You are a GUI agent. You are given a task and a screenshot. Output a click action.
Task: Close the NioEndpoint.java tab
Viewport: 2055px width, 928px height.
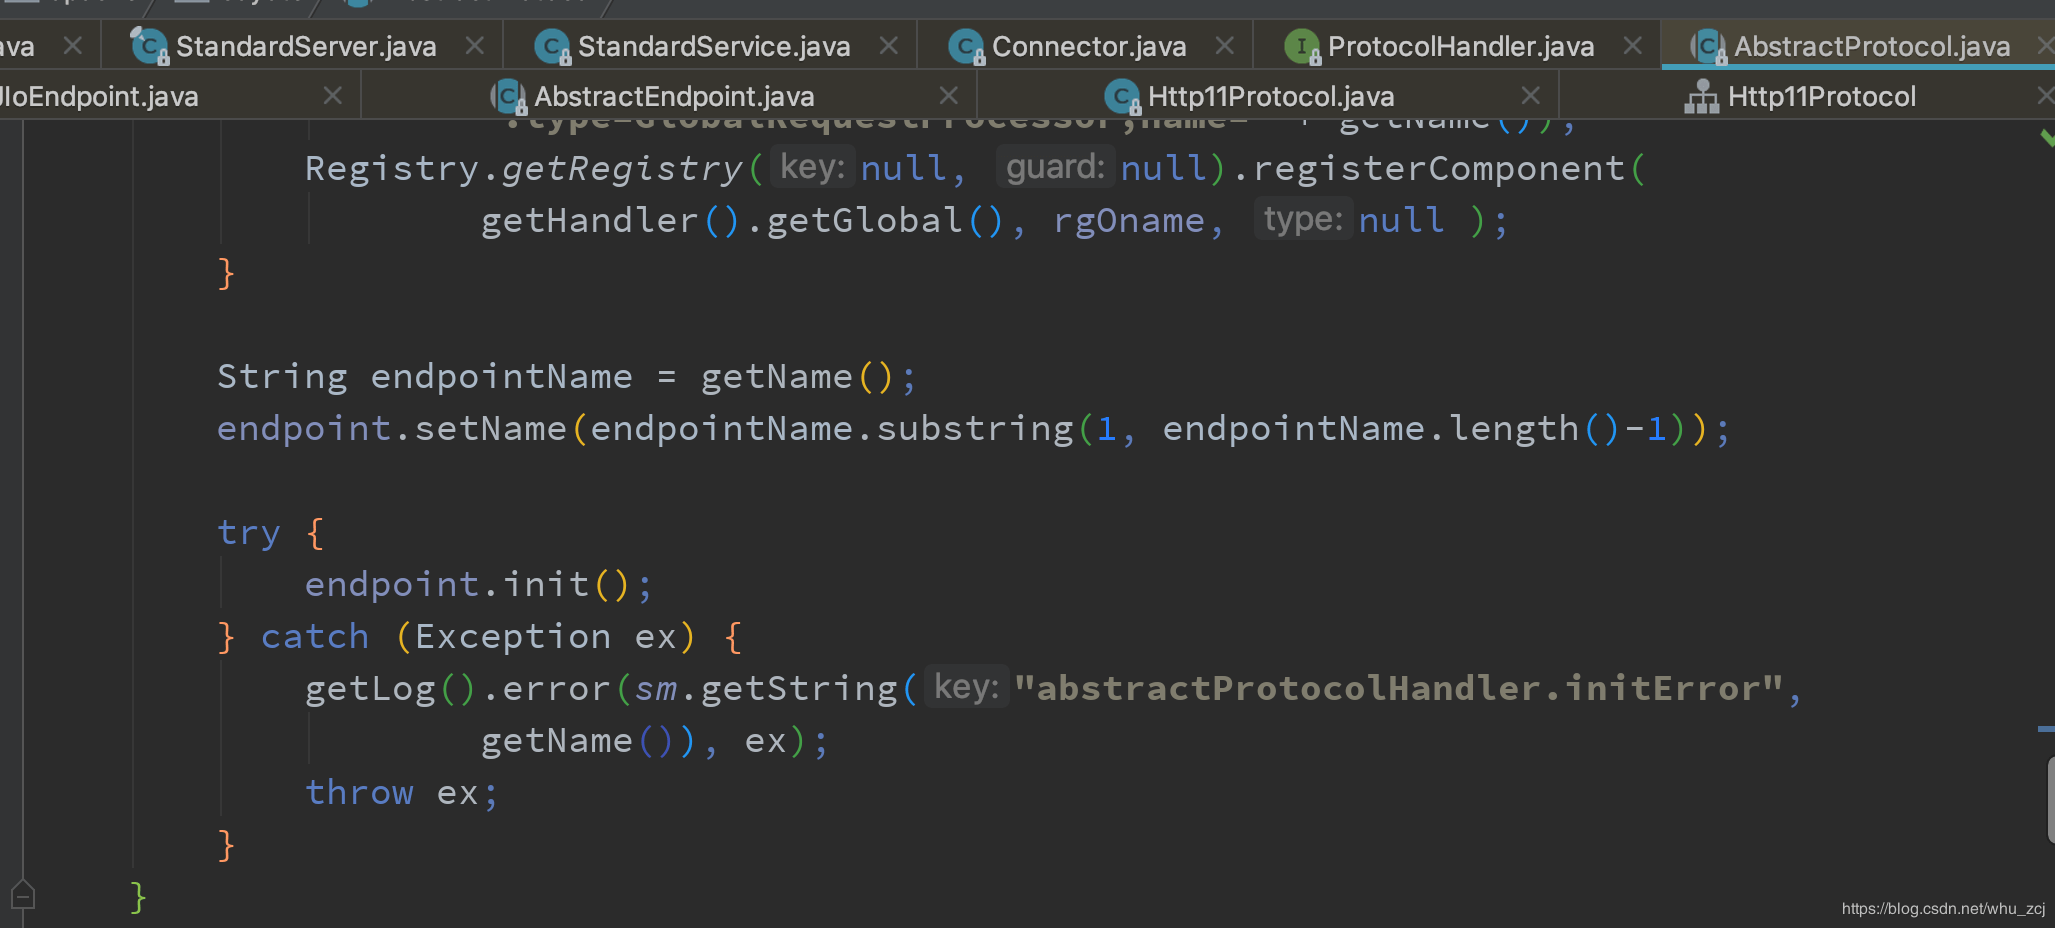[333, 96]
